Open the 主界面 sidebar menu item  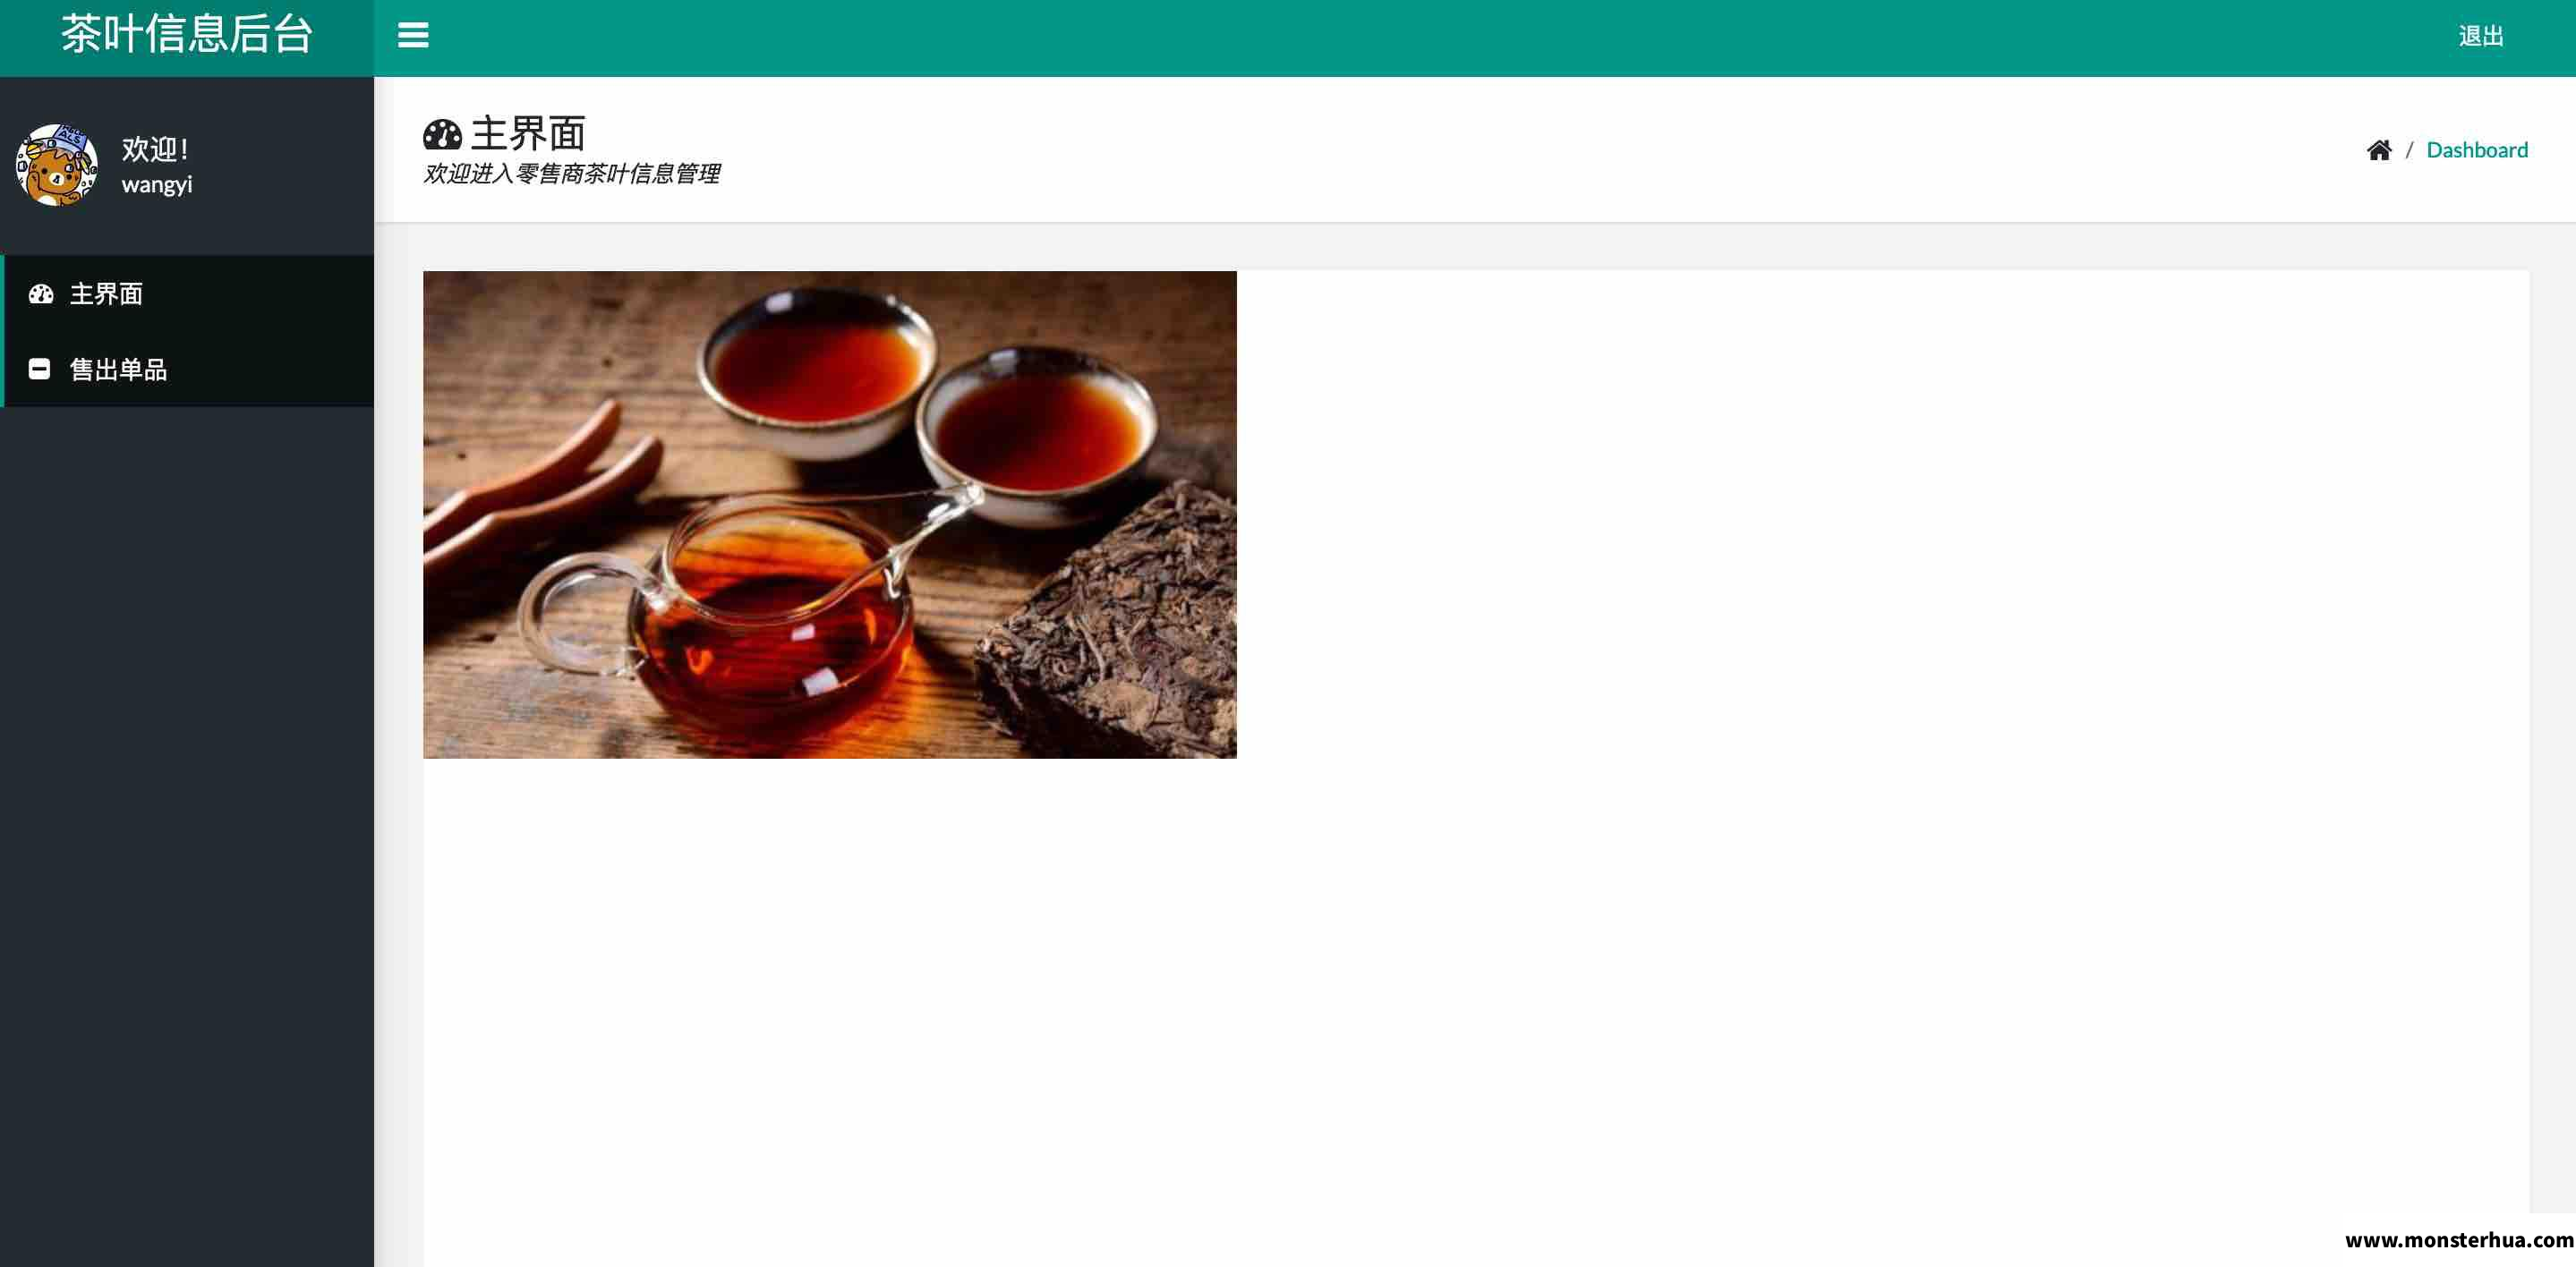click(189, 294)
